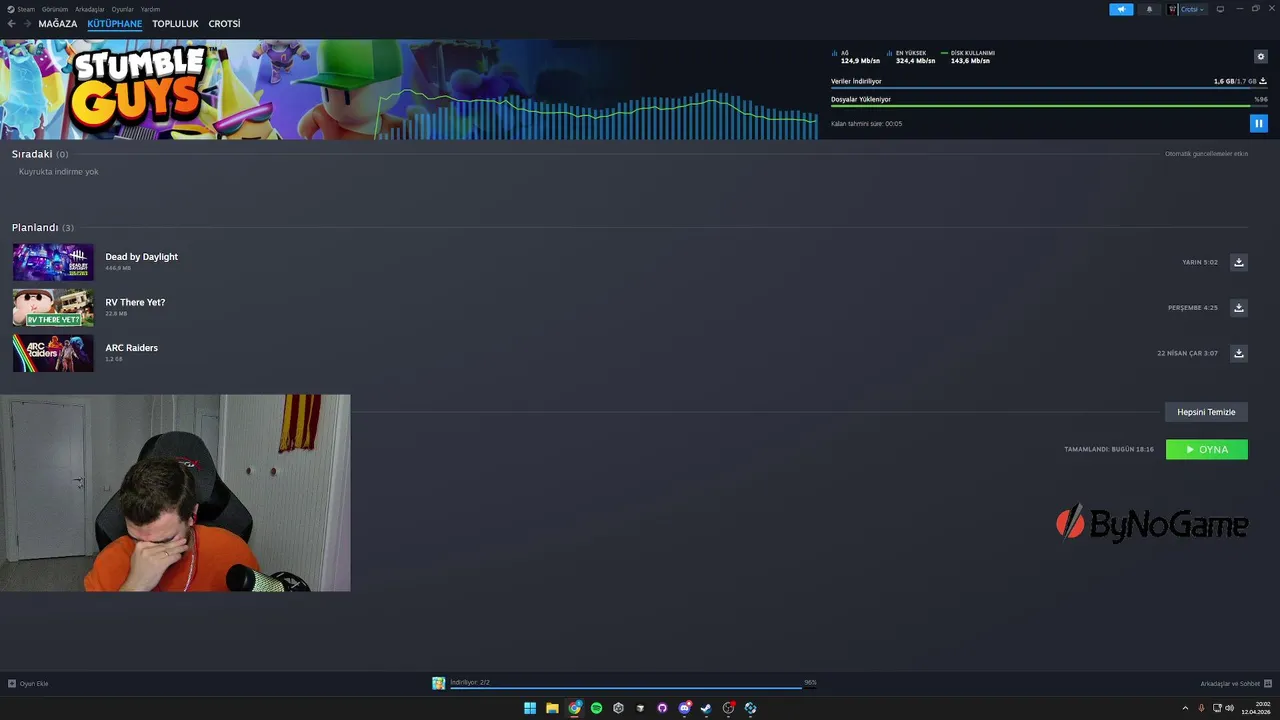
Task: Click Otomatik güncellemeler etkin text
Action: pos(1206,154)
